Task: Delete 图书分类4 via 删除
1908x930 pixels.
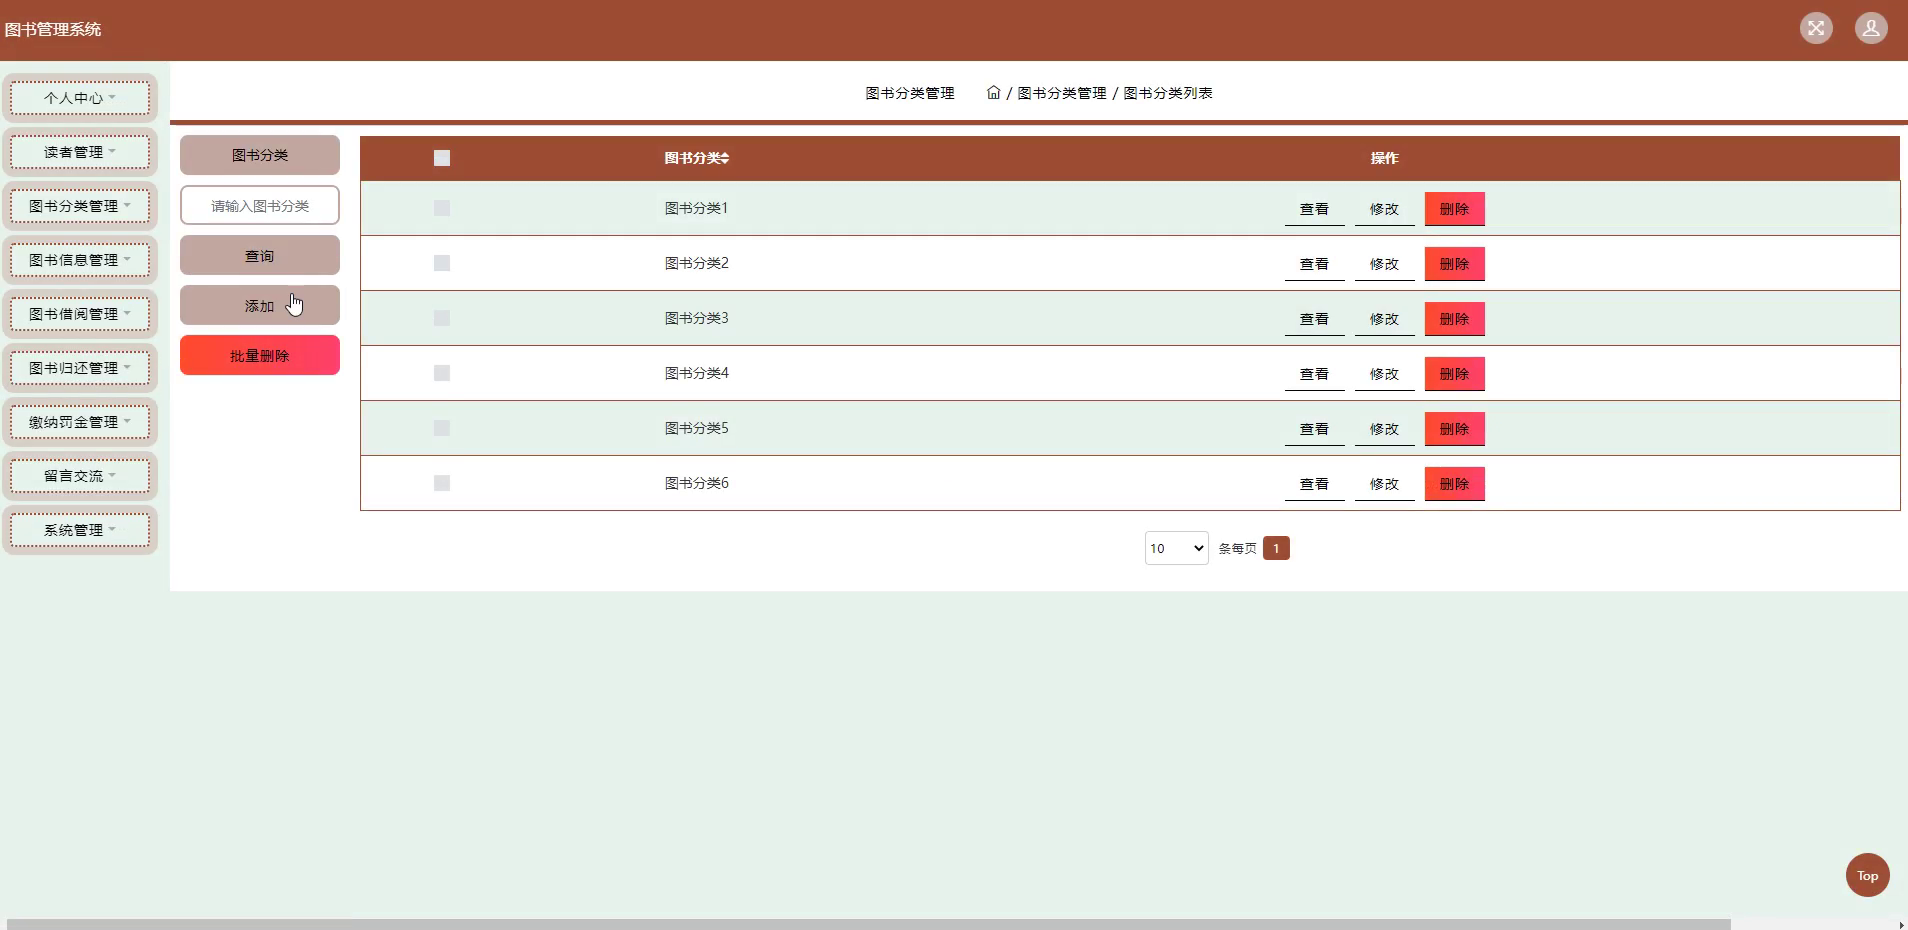Action: [x=1454, y=374]
